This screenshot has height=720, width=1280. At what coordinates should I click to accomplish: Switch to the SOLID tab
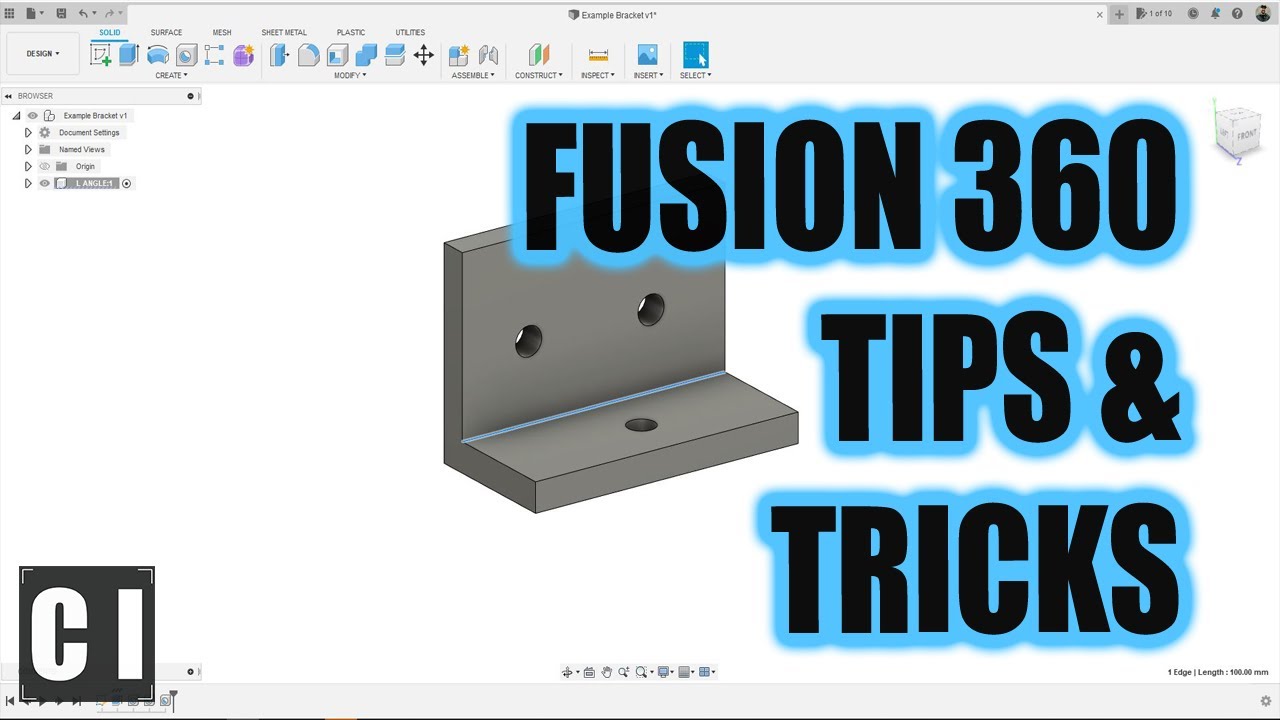pyautogui.click(x=110, y=33)
